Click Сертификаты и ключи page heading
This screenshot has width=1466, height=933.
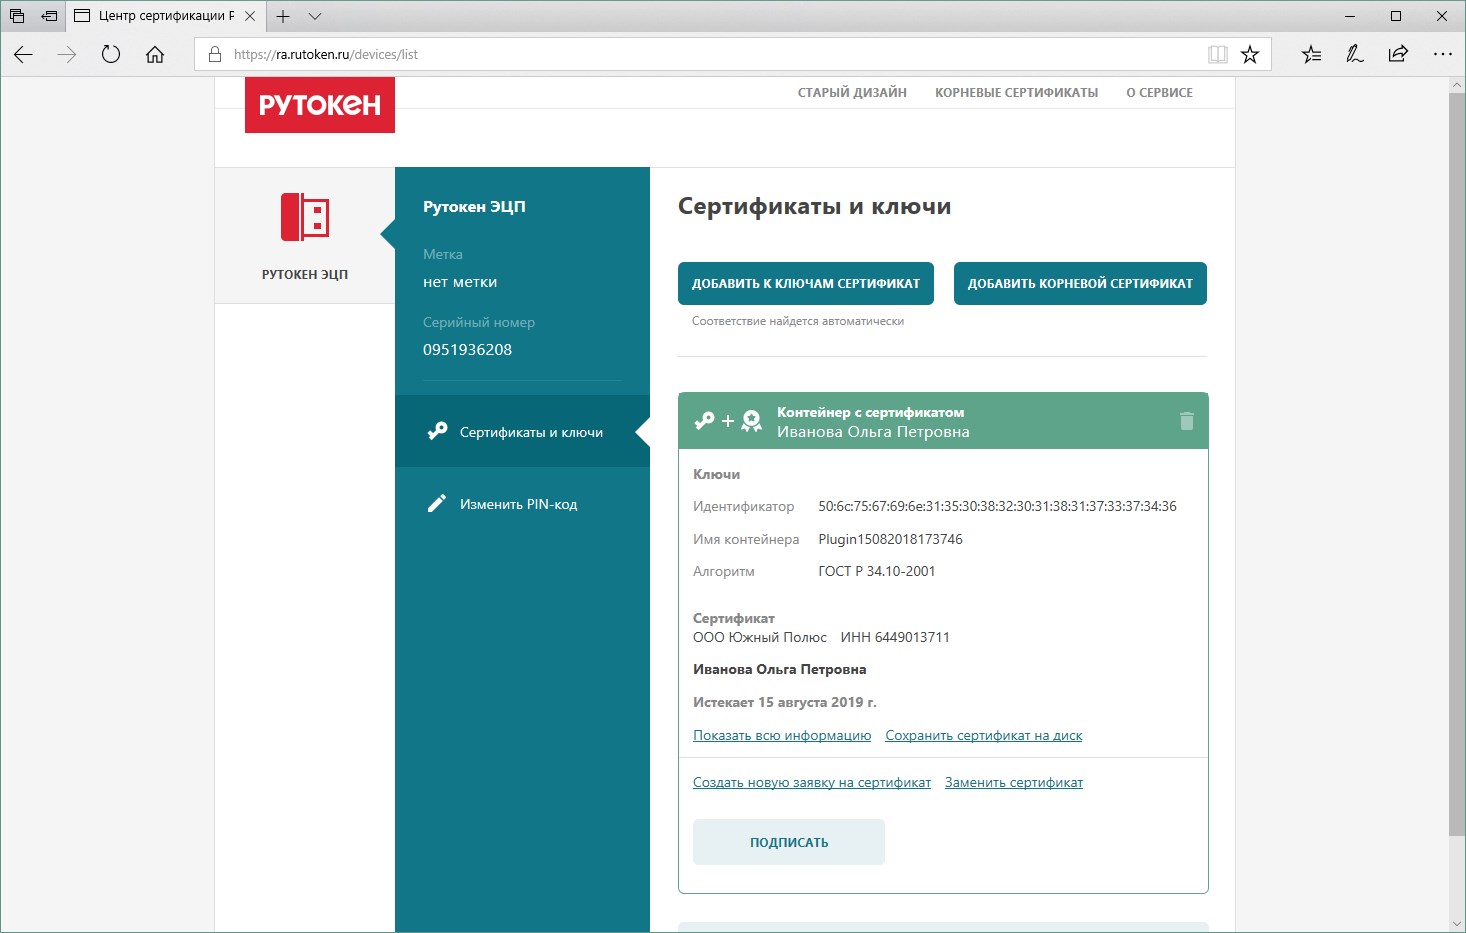814,207
